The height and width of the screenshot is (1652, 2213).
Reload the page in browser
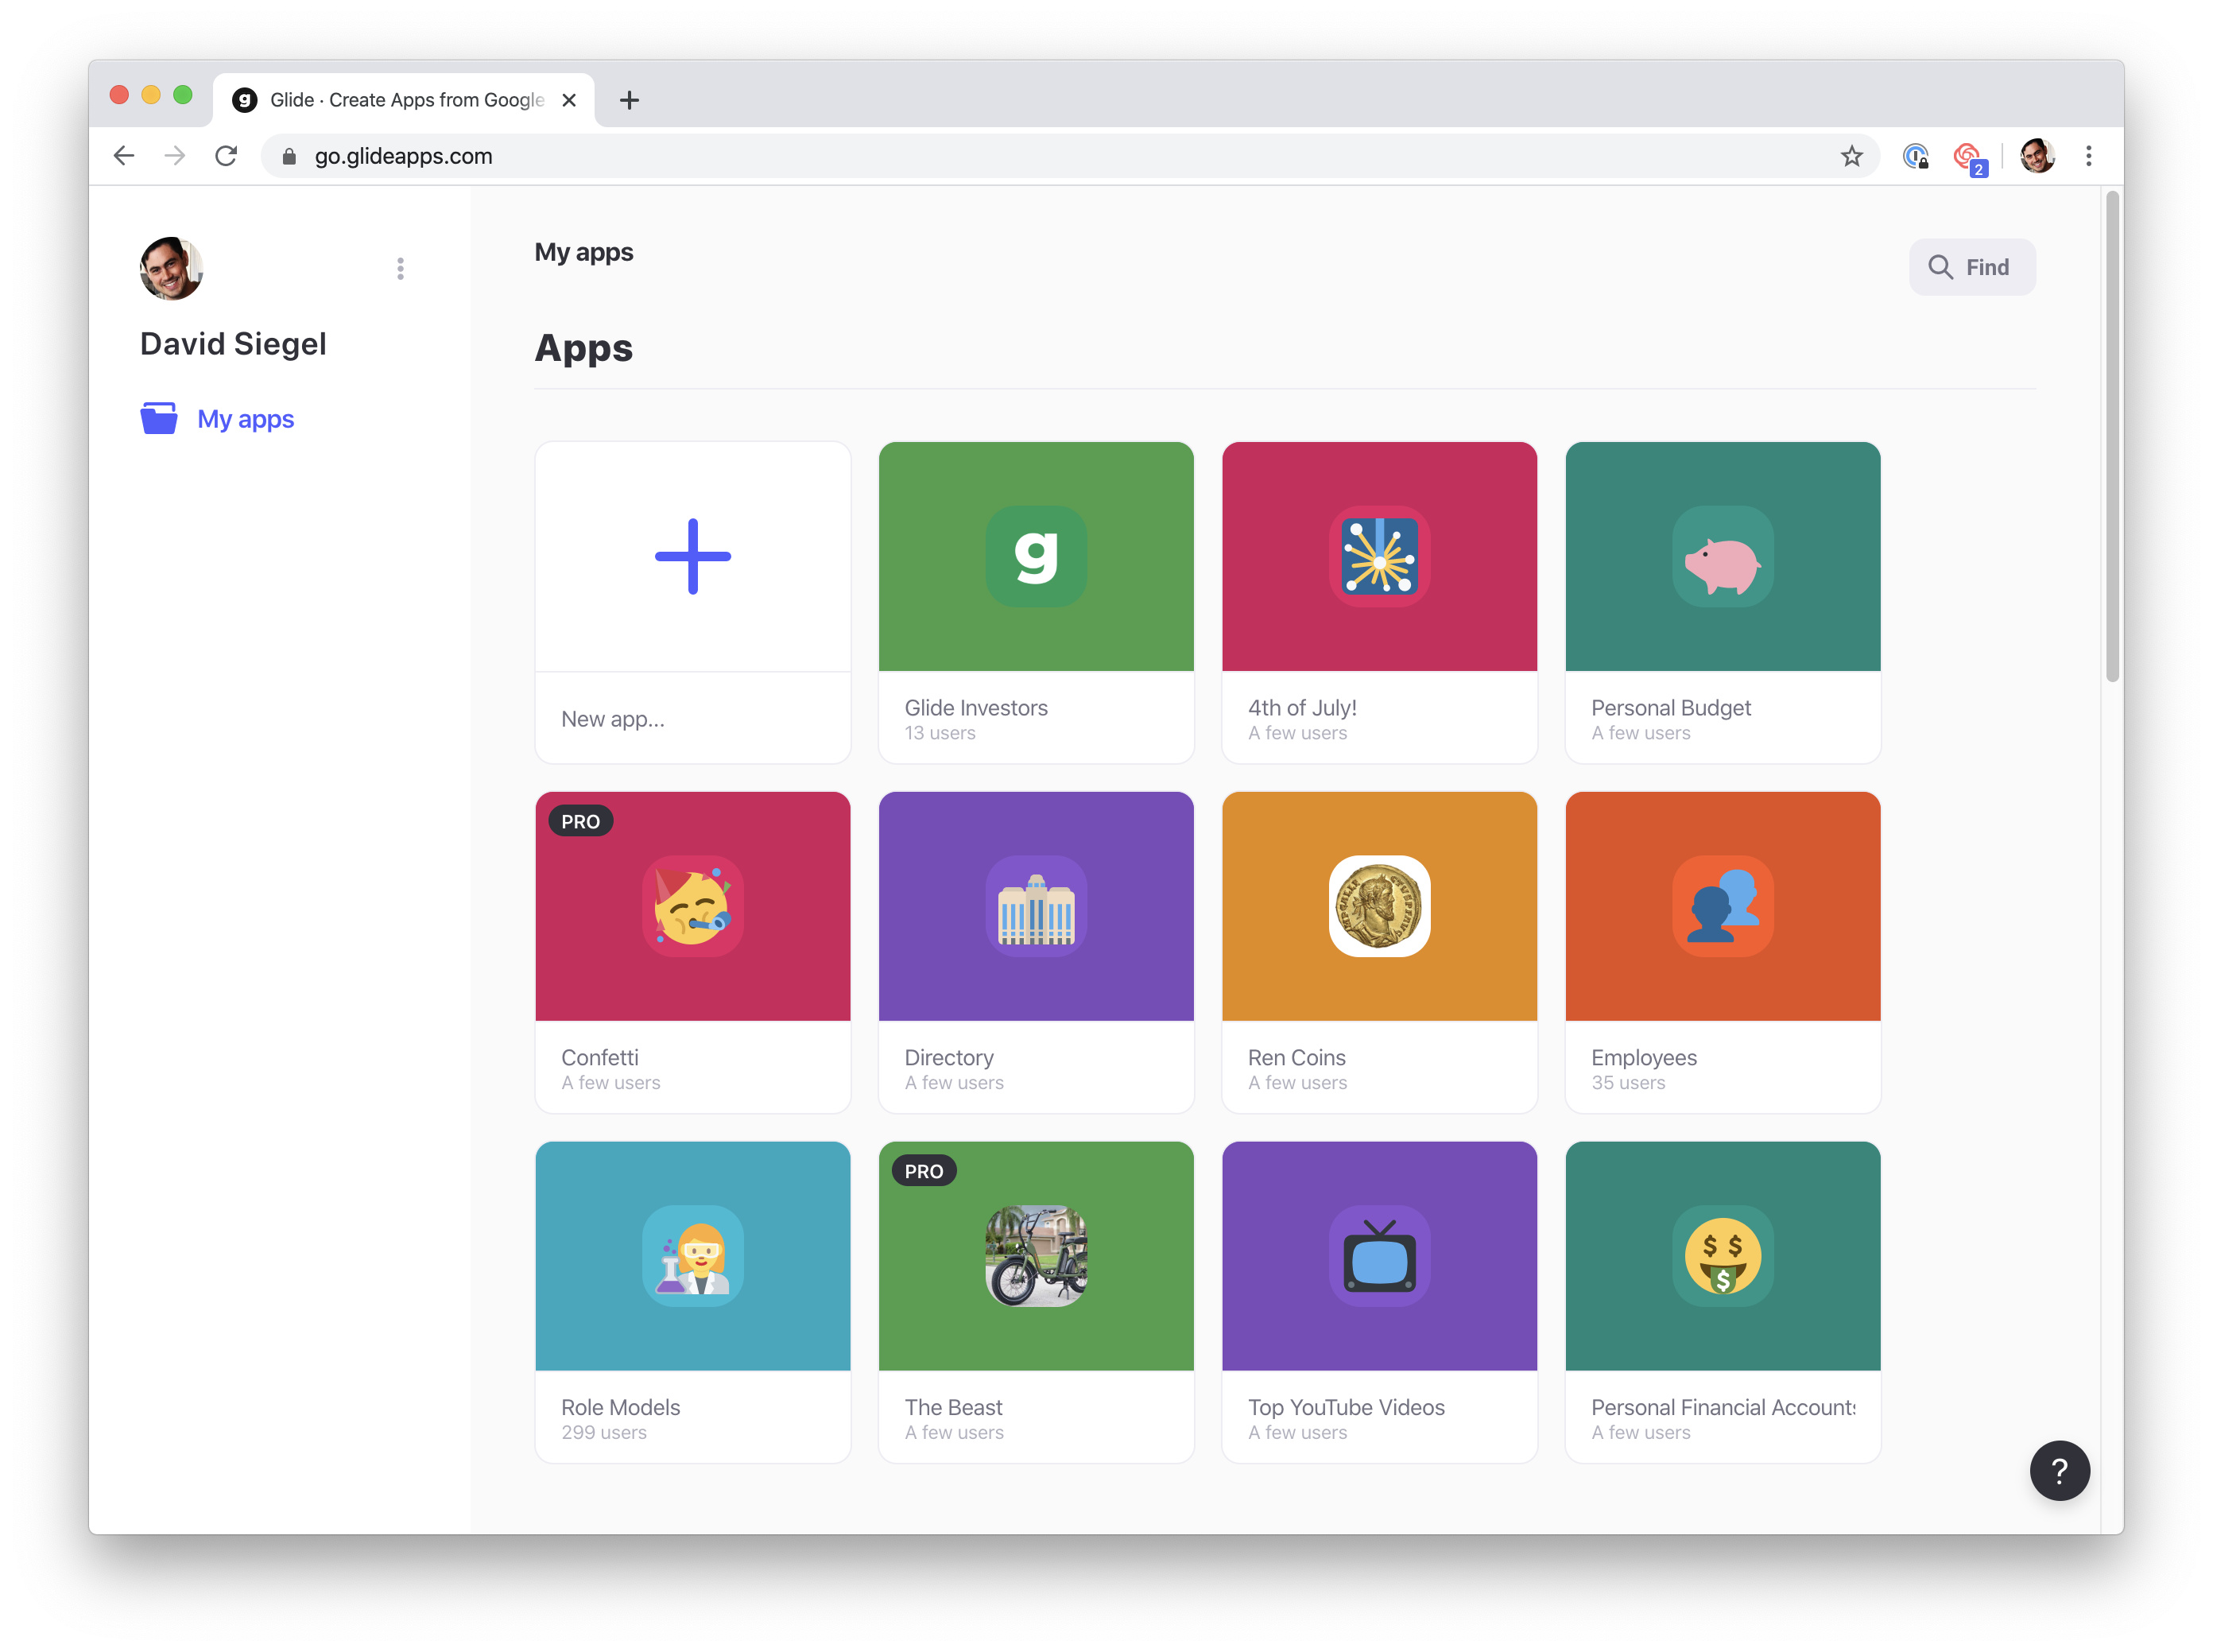[x=226, y=156]
